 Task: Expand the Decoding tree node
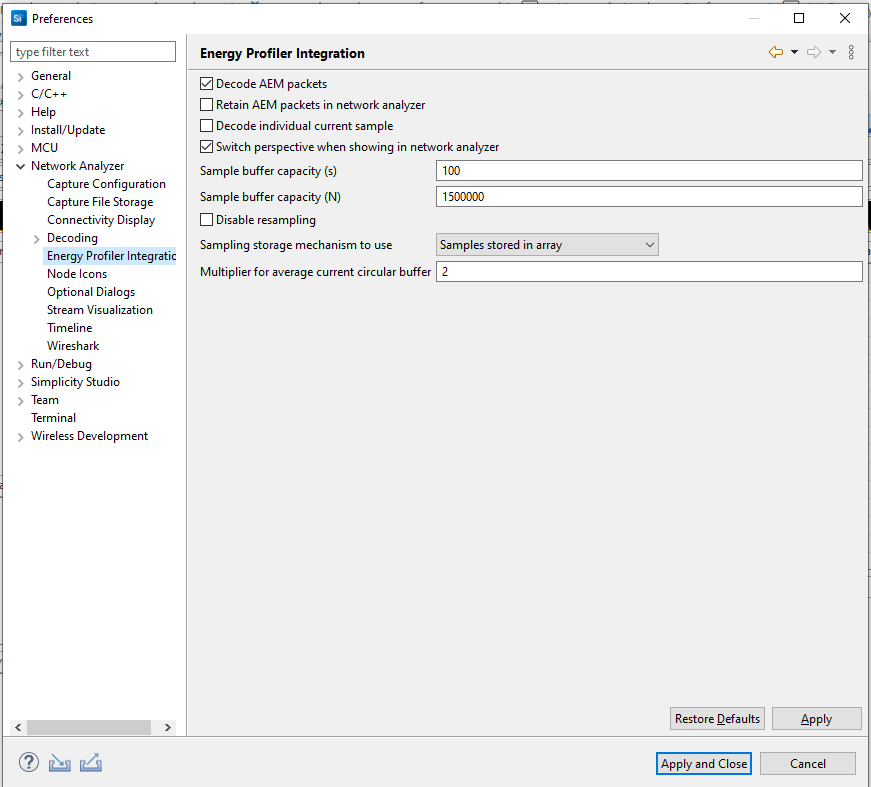(x=37, y=239)
